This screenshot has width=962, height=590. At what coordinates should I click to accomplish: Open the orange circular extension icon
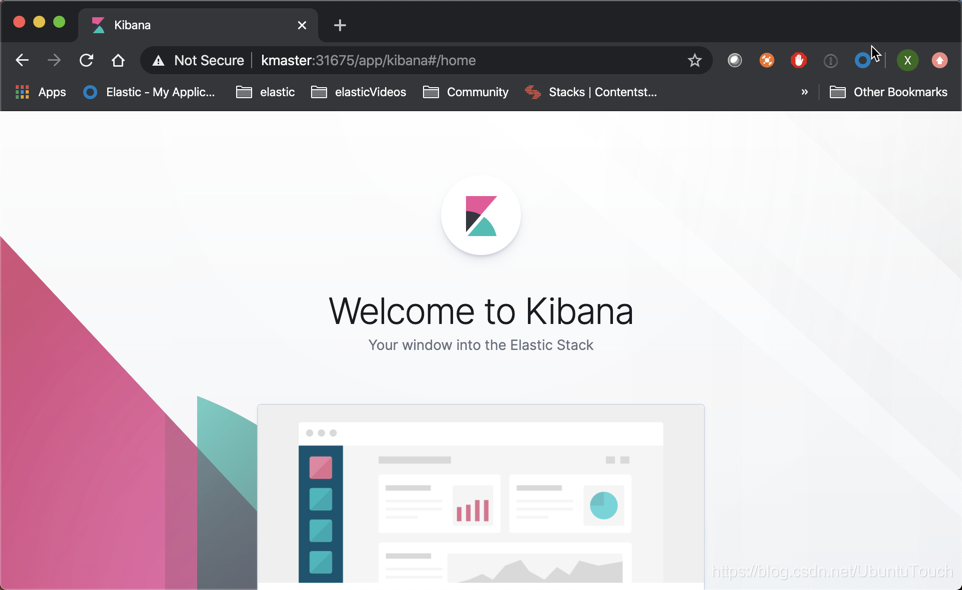click(x=766, y=60)
